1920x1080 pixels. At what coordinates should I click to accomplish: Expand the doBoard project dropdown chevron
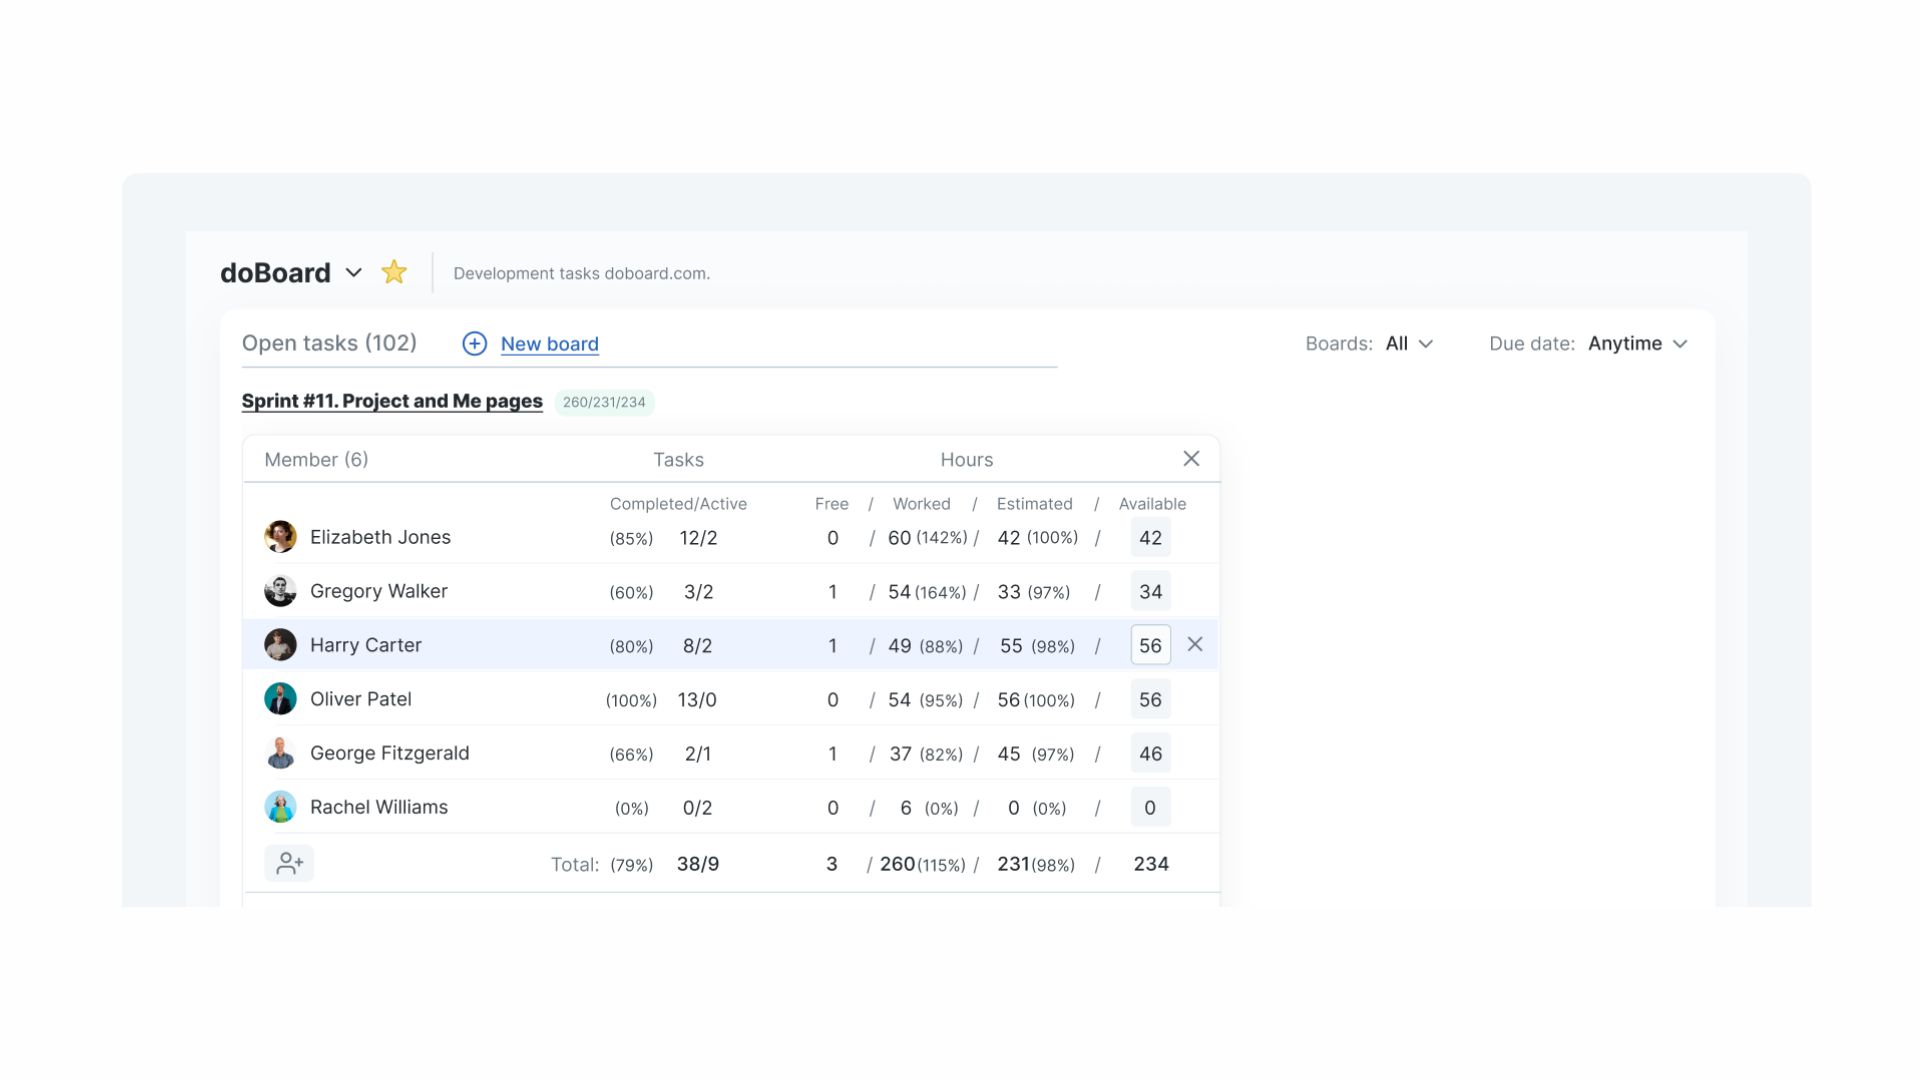pyautogui.click(x=353, y=272)
